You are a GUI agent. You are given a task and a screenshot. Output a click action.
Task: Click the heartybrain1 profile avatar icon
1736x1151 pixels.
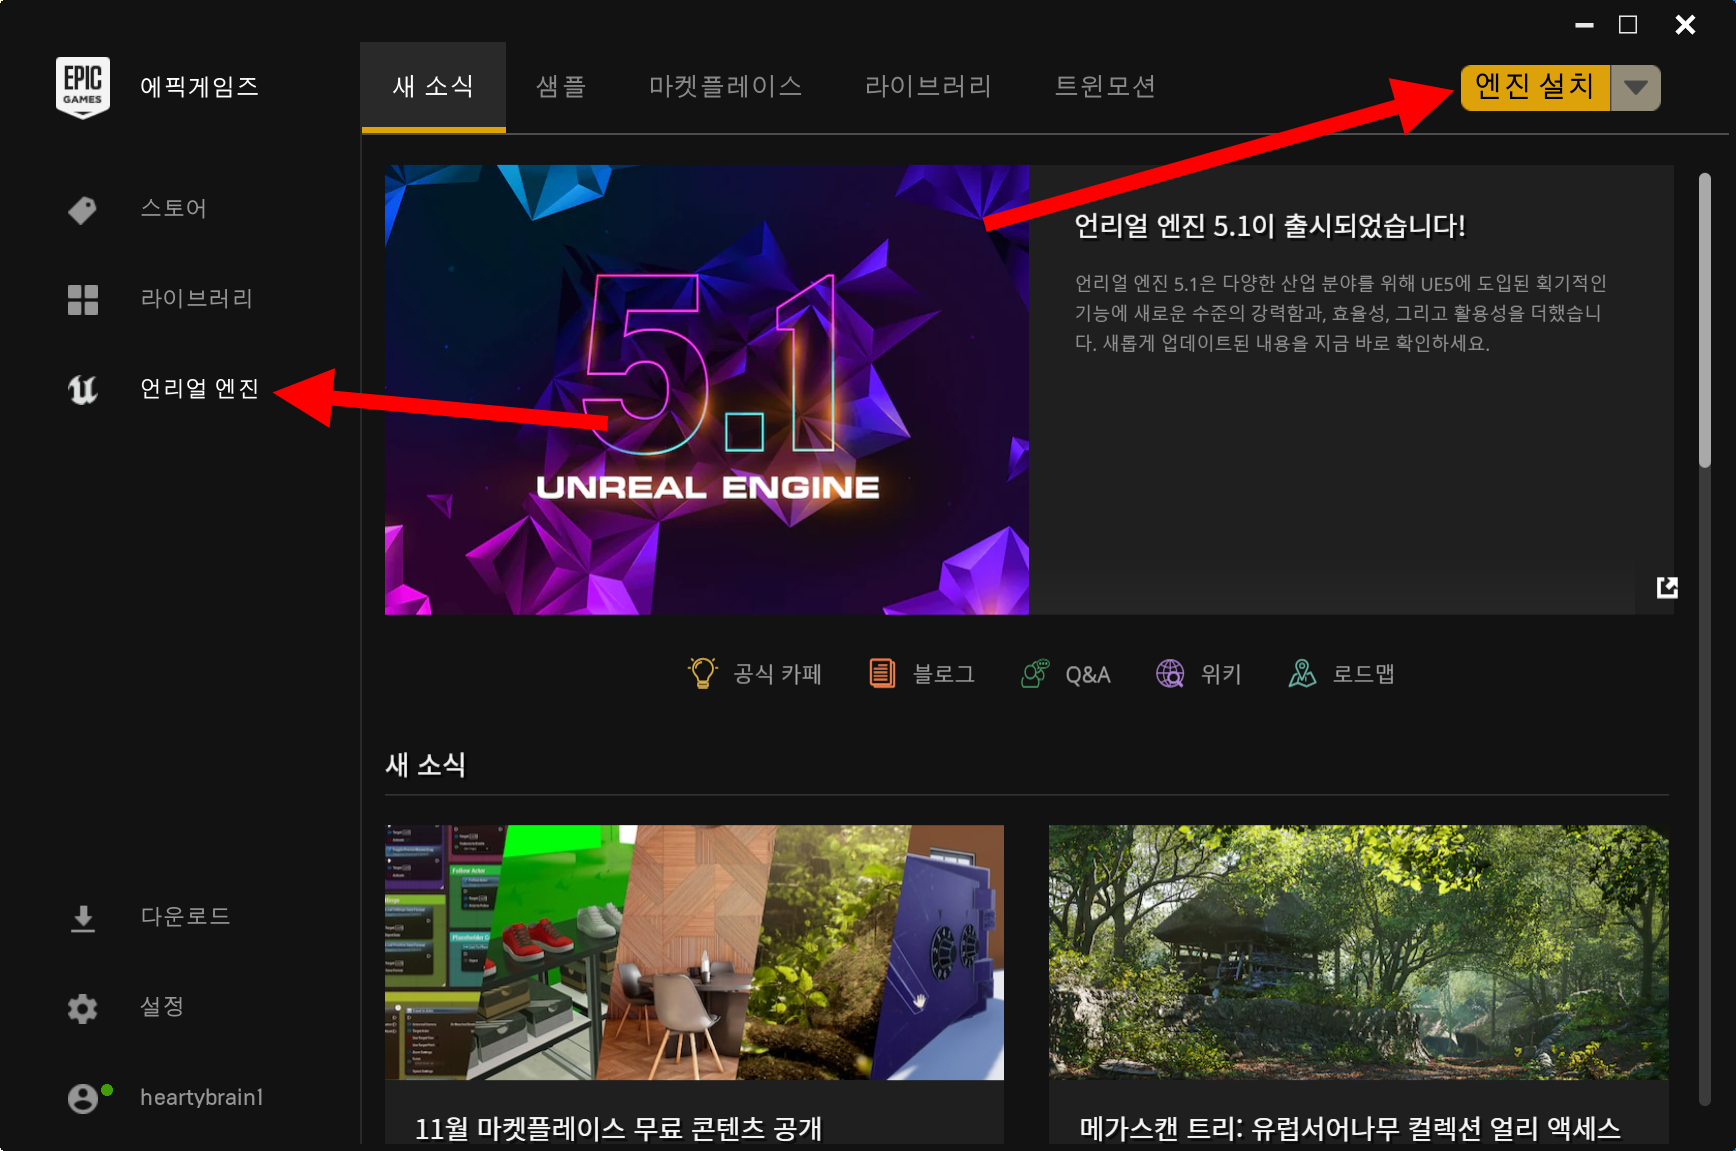point(84,1098)
